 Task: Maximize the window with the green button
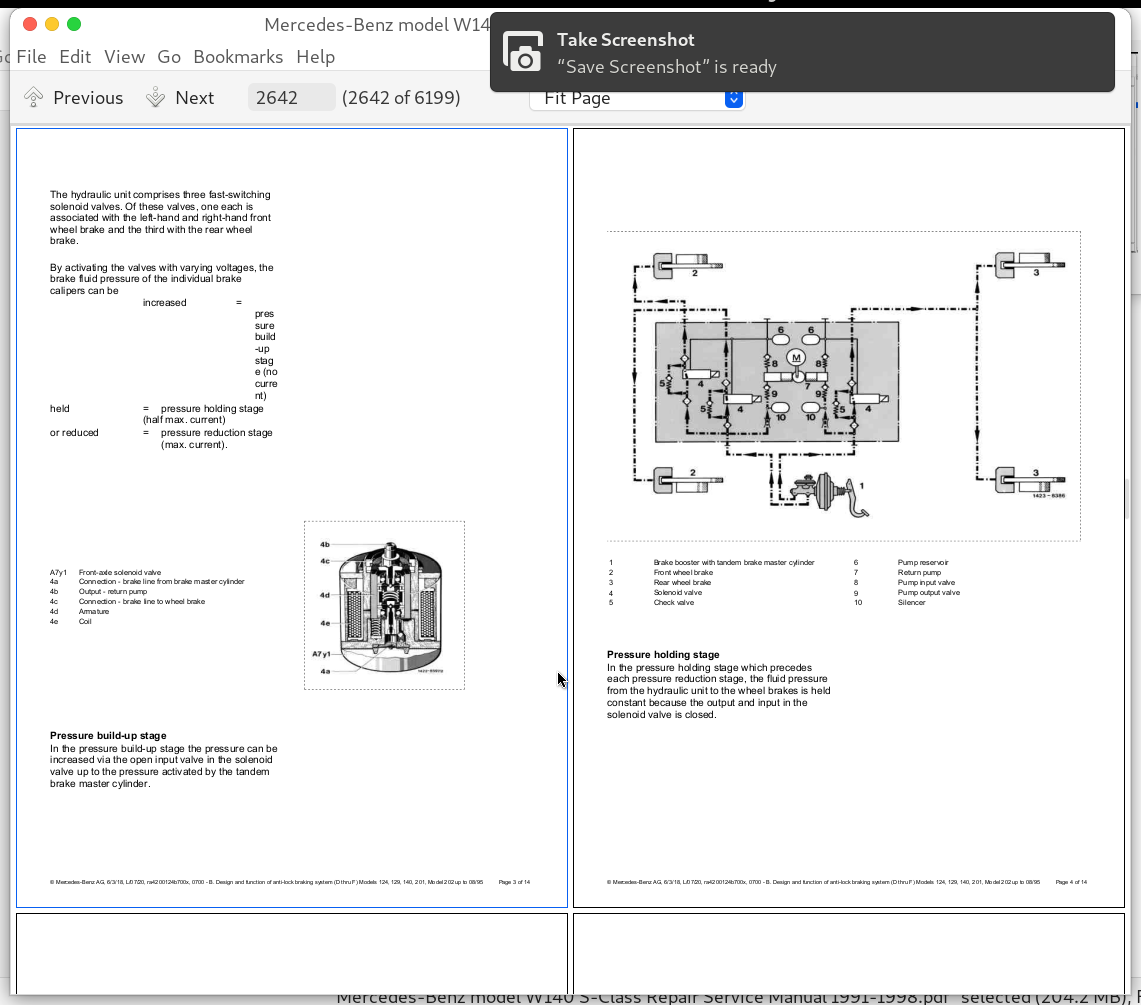[x=73, y=24]
